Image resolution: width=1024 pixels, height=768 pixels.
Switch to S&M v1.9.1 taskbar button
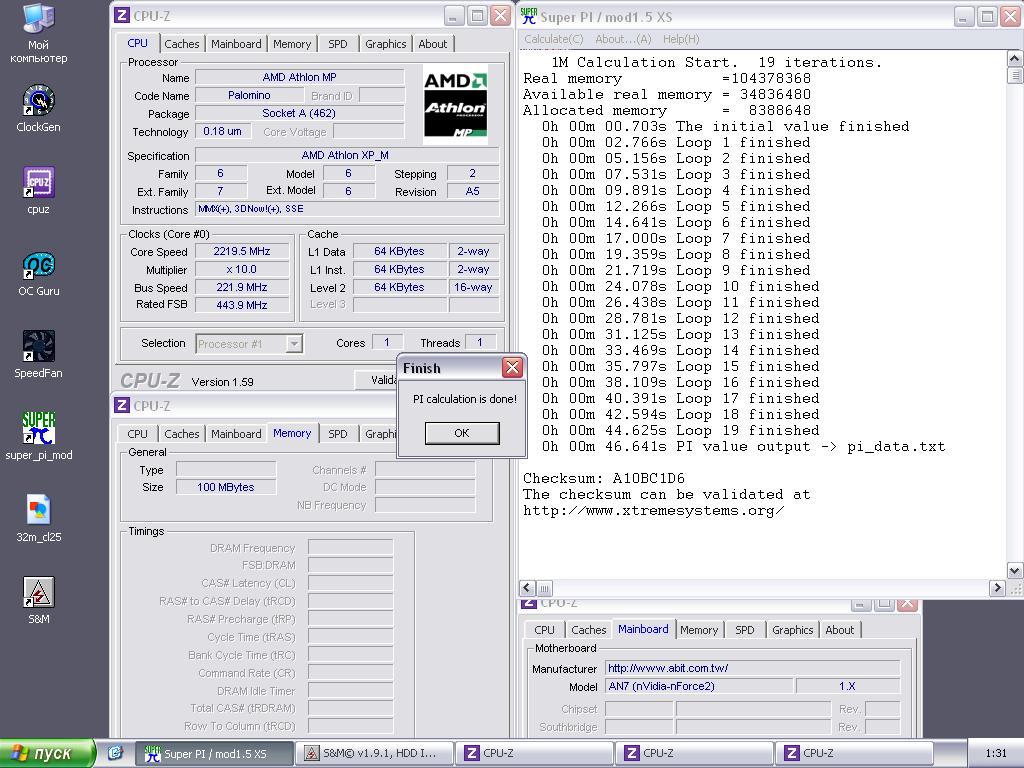[374, 753]
